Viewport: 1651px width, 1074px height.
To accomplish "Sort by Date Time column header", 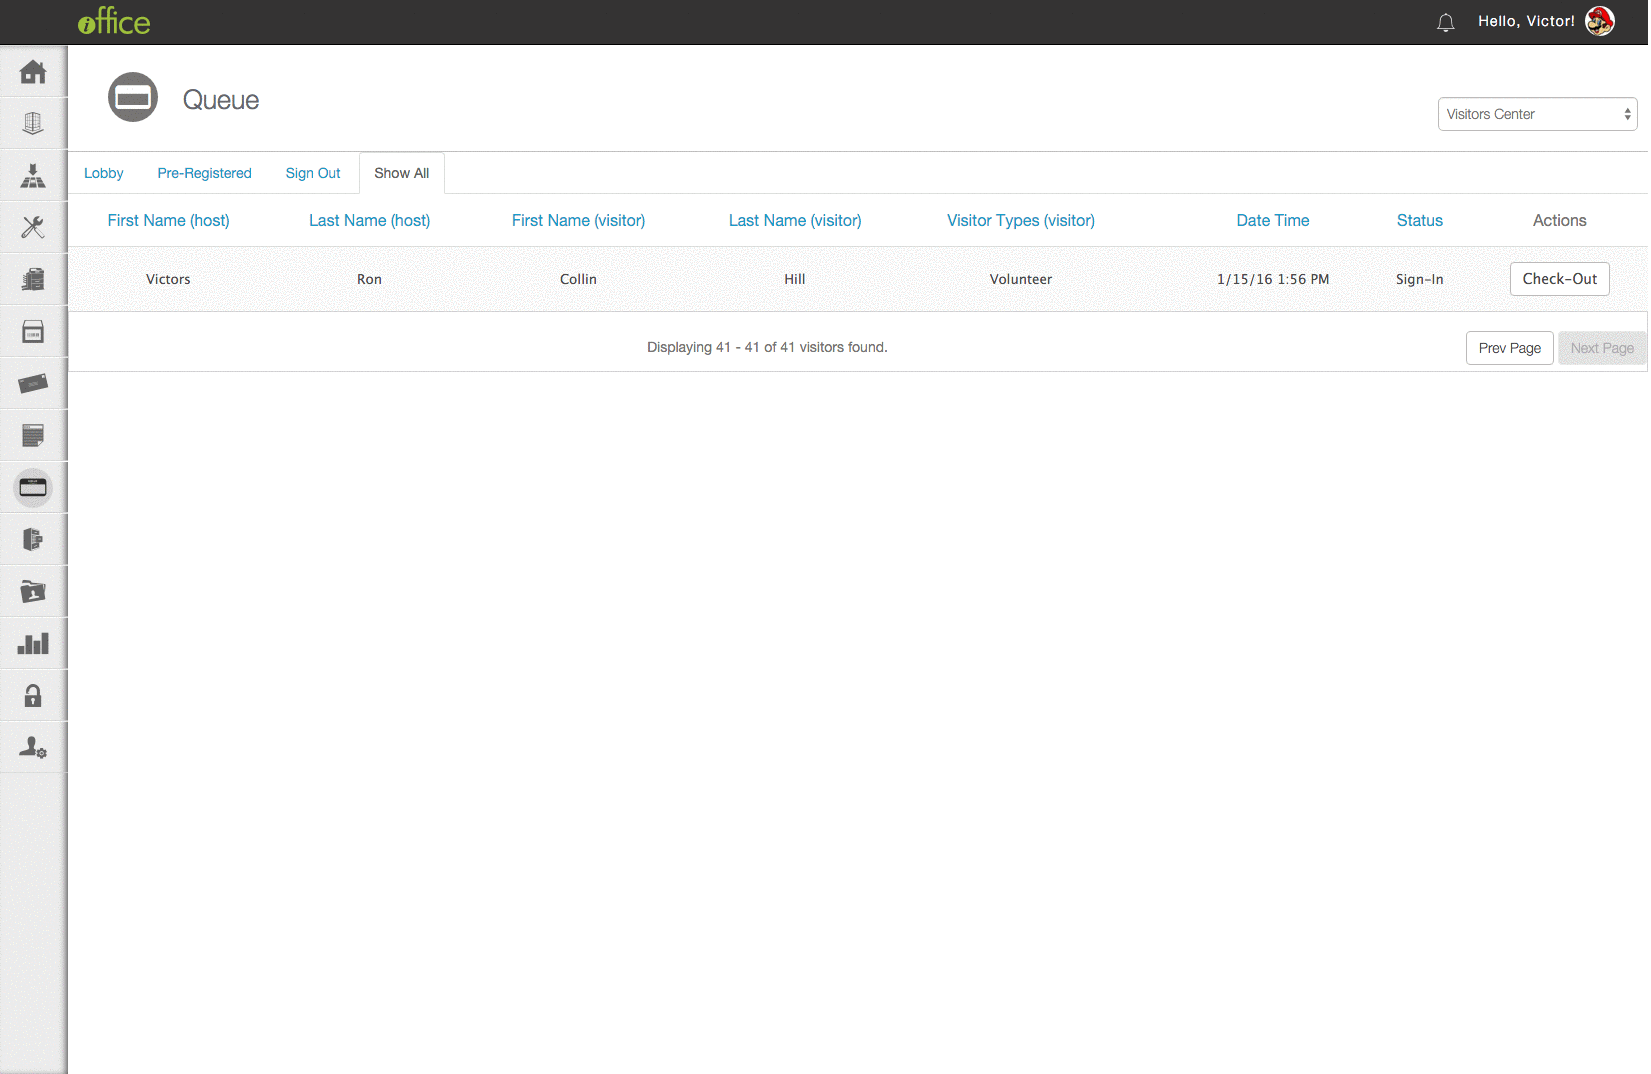I will (x=1272, y=220).
